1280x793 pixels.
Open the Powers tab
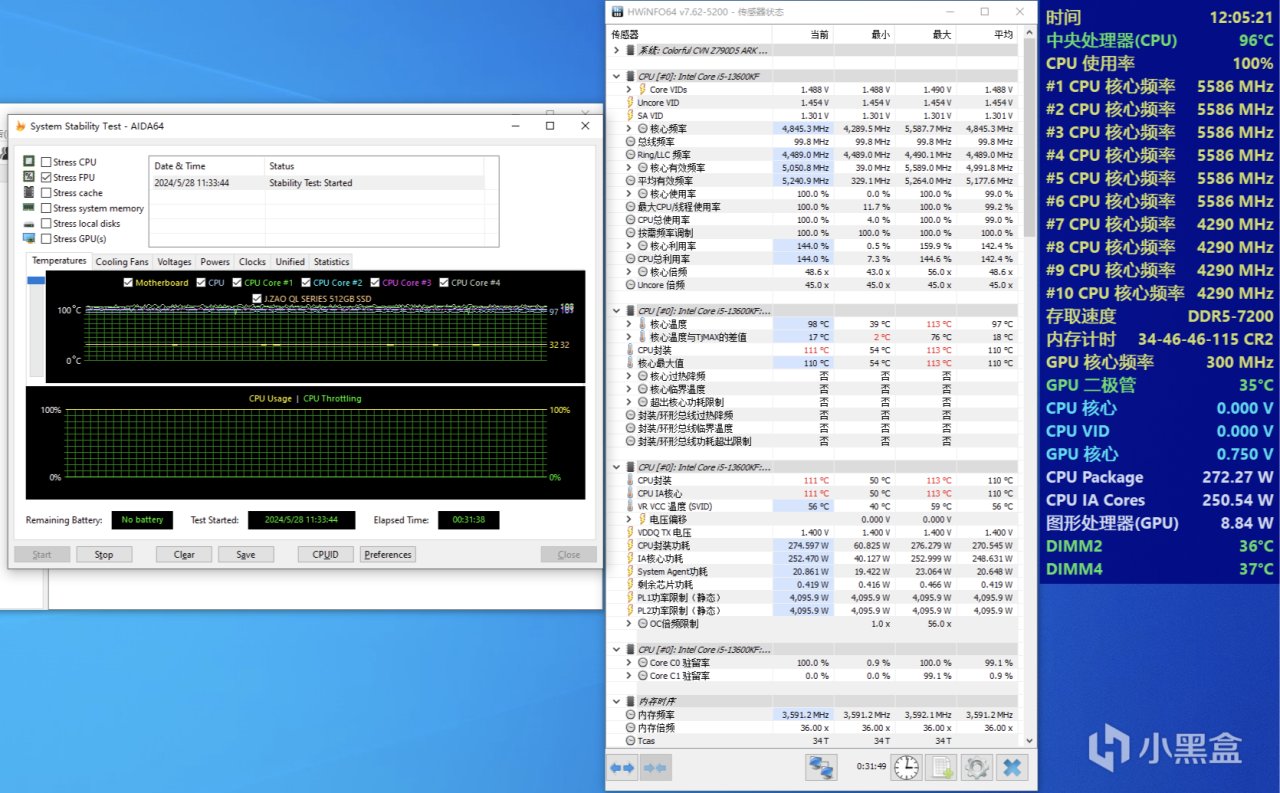(215, 262)
